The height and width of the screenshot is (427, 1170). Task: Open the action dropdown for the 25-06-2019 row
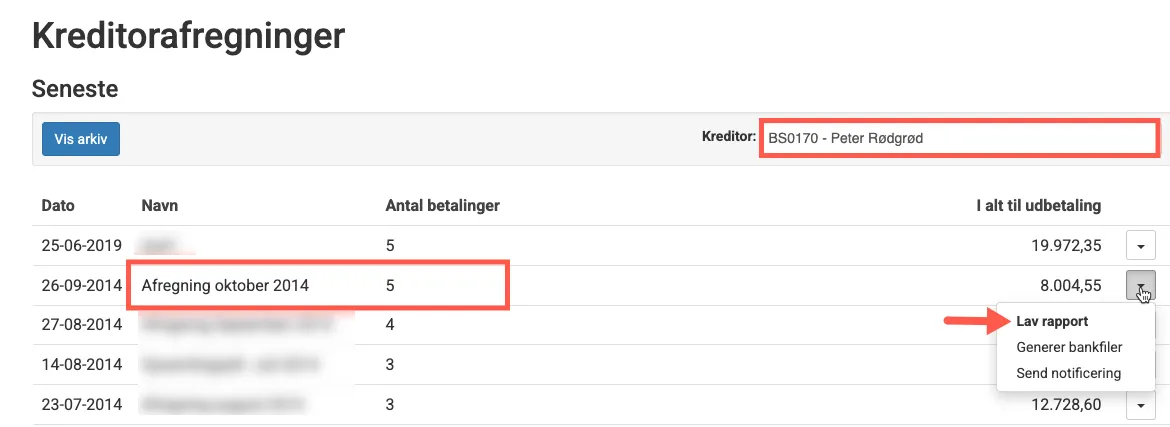pos(1141,244)
